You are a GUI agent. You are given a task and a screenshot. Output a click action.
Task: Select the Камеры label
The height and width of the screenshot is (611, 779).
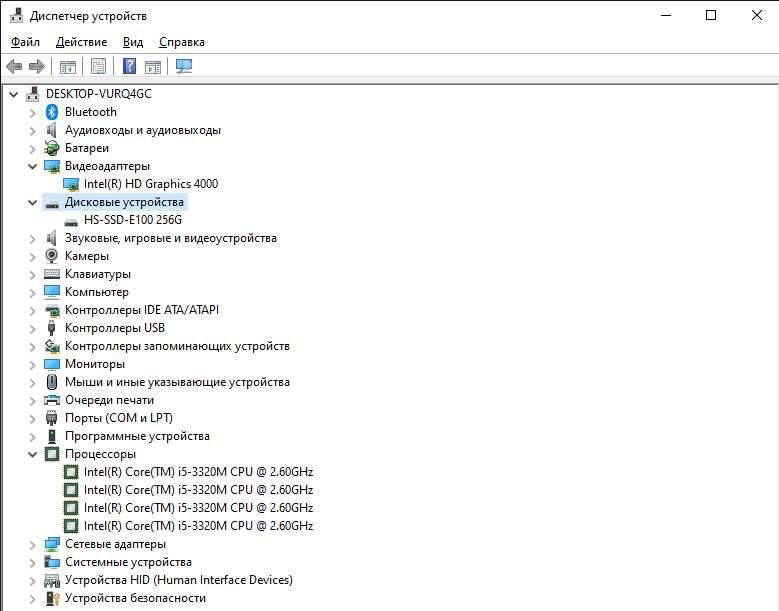(87, 256)
